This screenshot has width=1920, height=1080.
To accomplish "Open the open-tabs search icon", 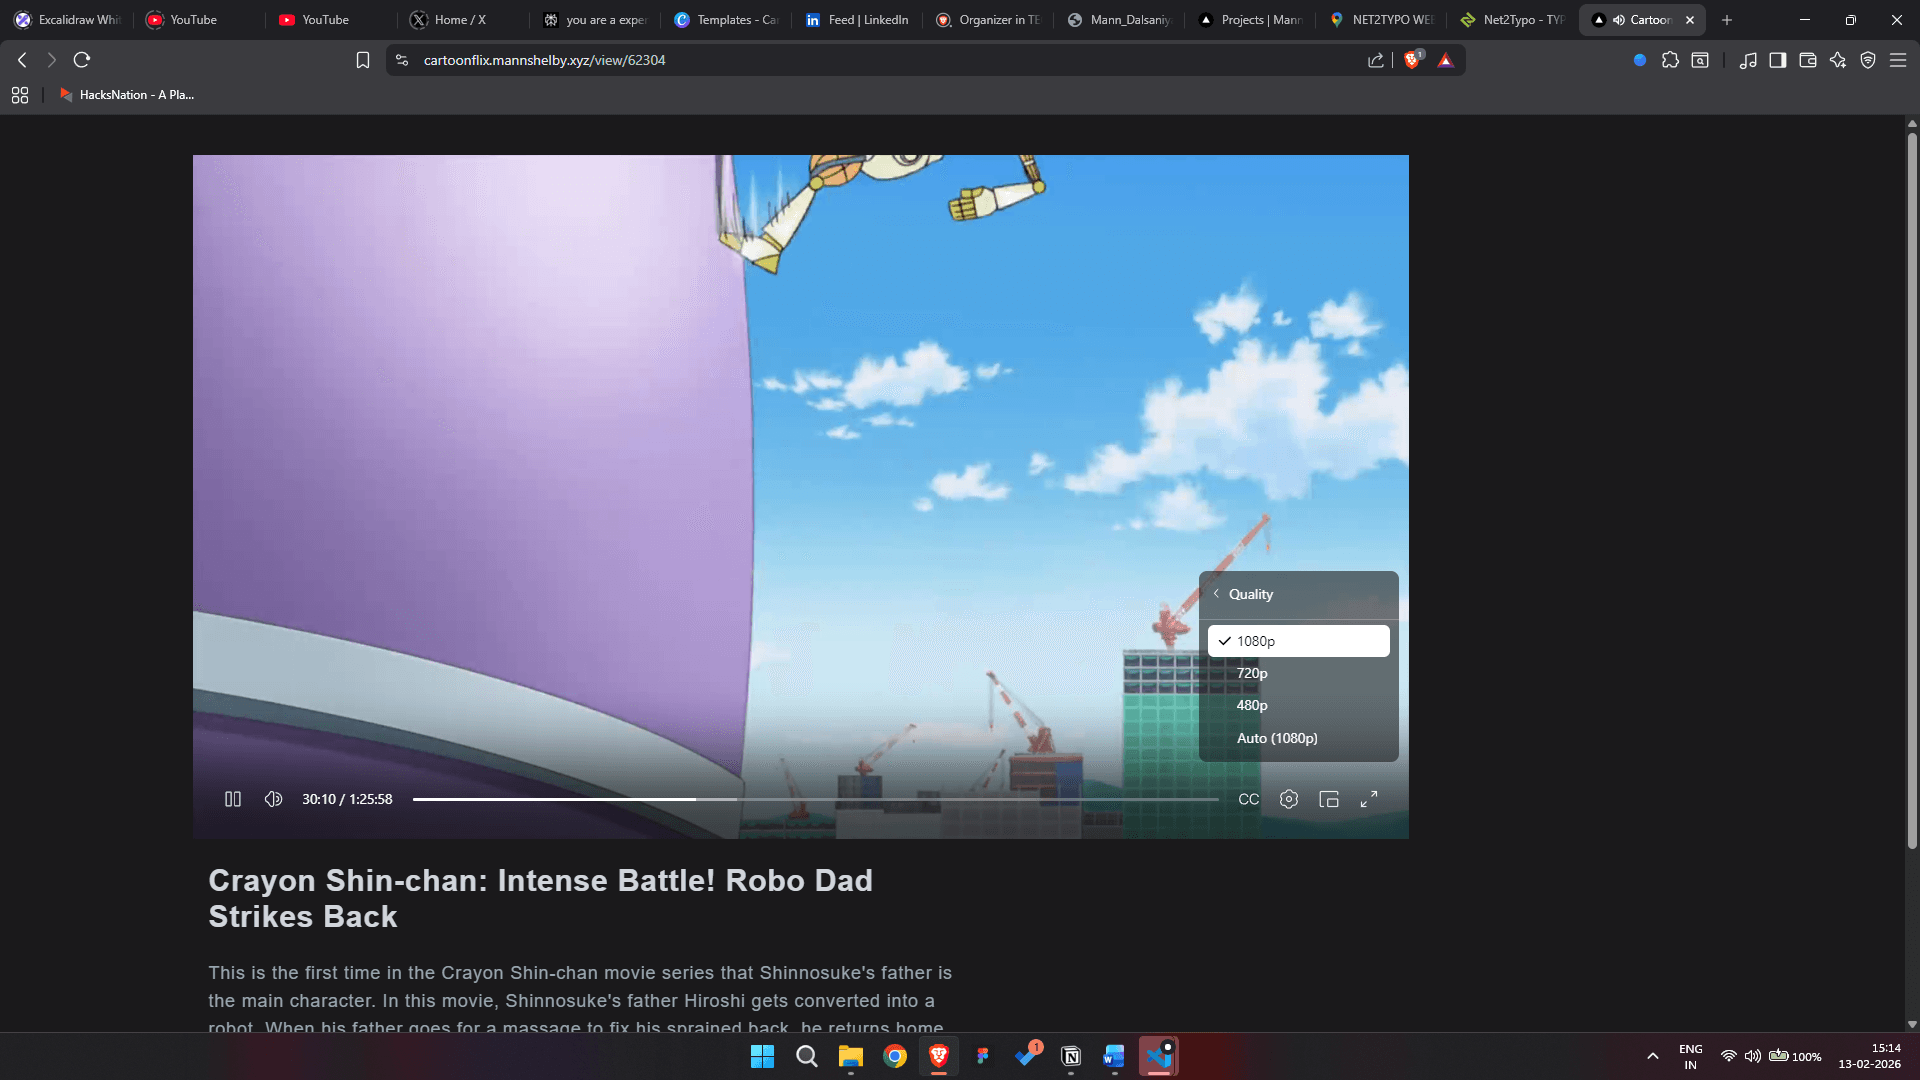I will click(1700, 60).
